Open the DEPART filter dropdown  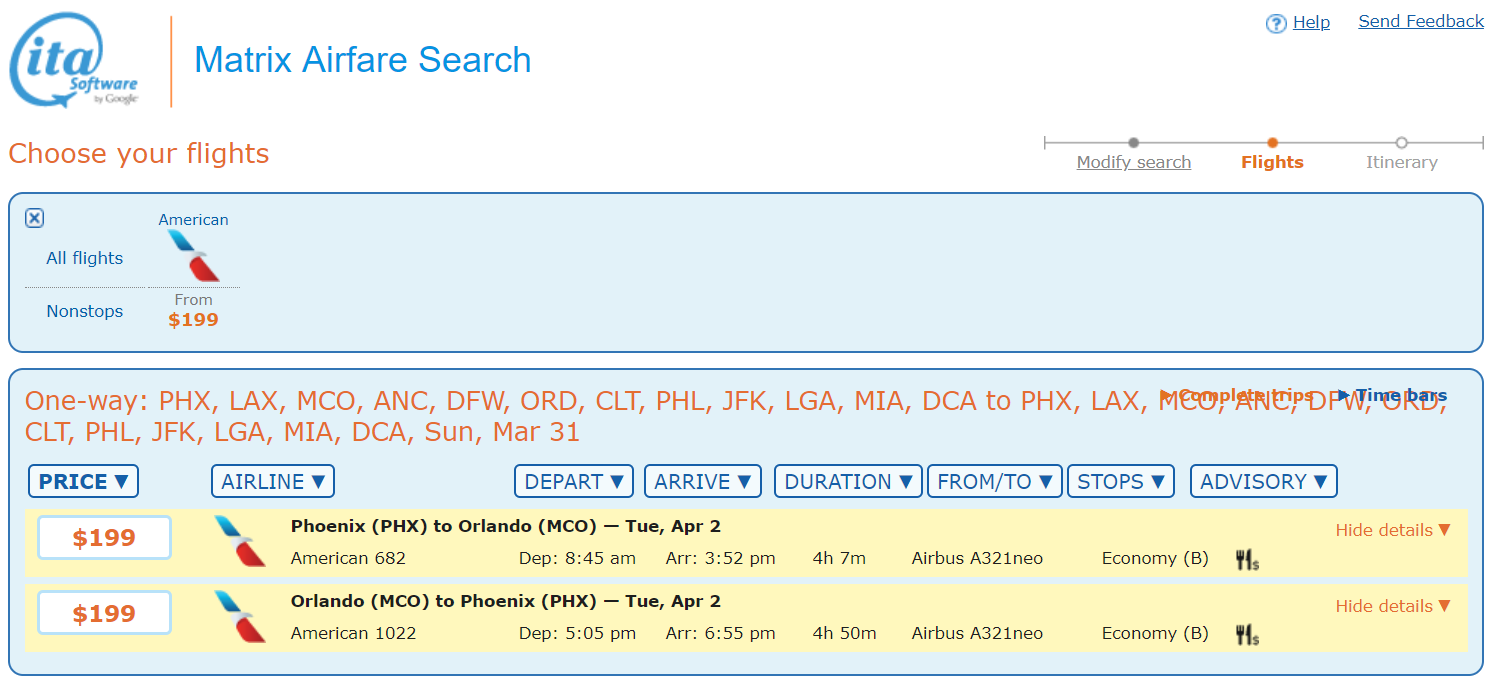click(x=574, y=481)
